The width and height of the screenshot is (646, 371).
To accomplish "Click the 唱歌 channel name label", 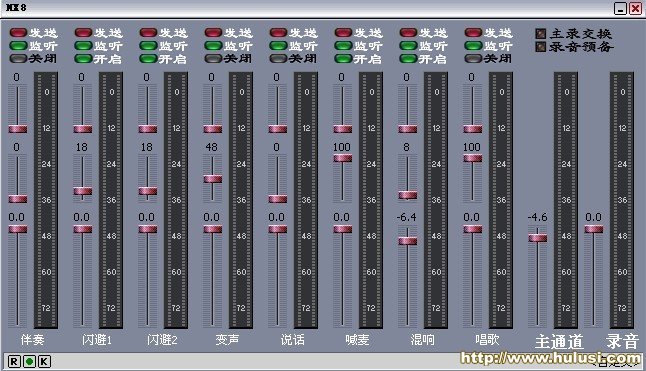I will pyautogui.click(x=487, y=340).
